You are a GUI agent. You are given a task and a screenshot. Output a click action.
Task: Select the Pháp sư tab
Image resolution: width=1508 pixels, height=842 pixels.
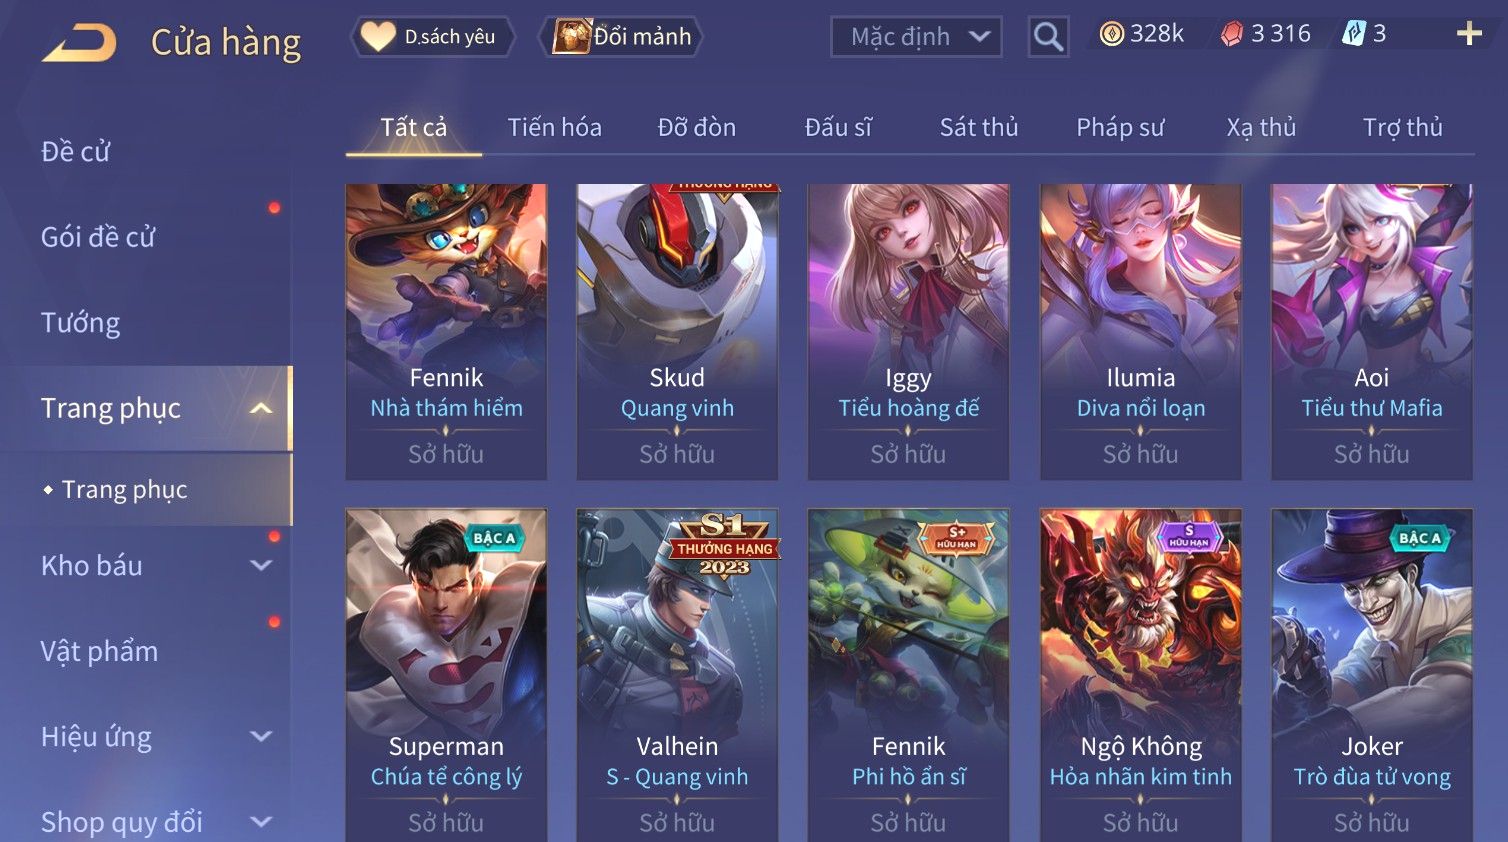pyautogui.click(x=1120, y=128)
